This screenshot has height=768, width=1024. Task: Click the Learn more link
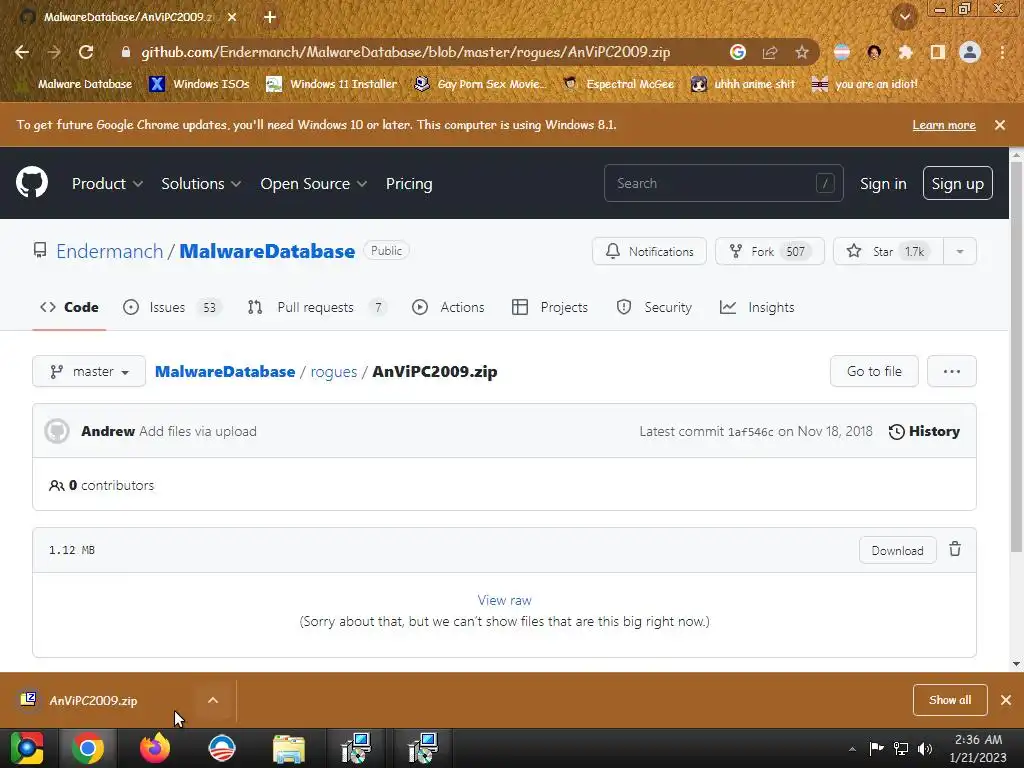click(x=944, y=125)
